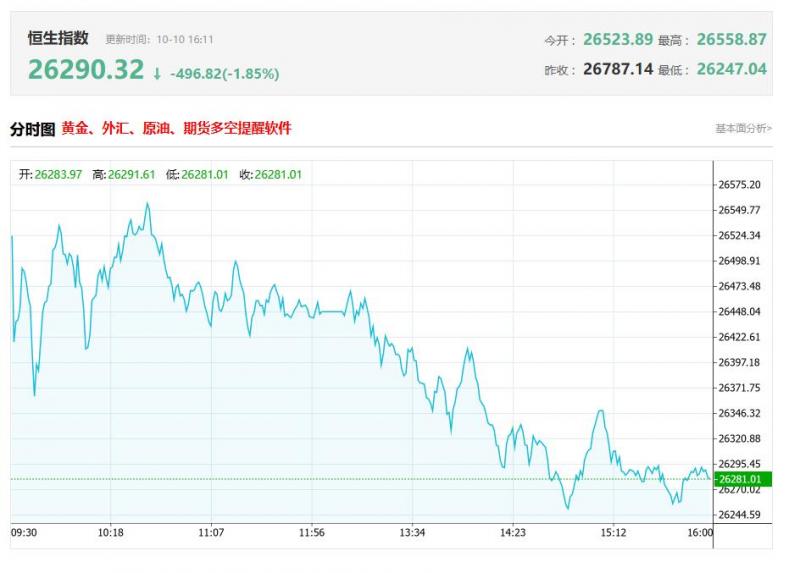Open the 基本面分析 link
800x573 pixels.
click(x=743, y=129)
